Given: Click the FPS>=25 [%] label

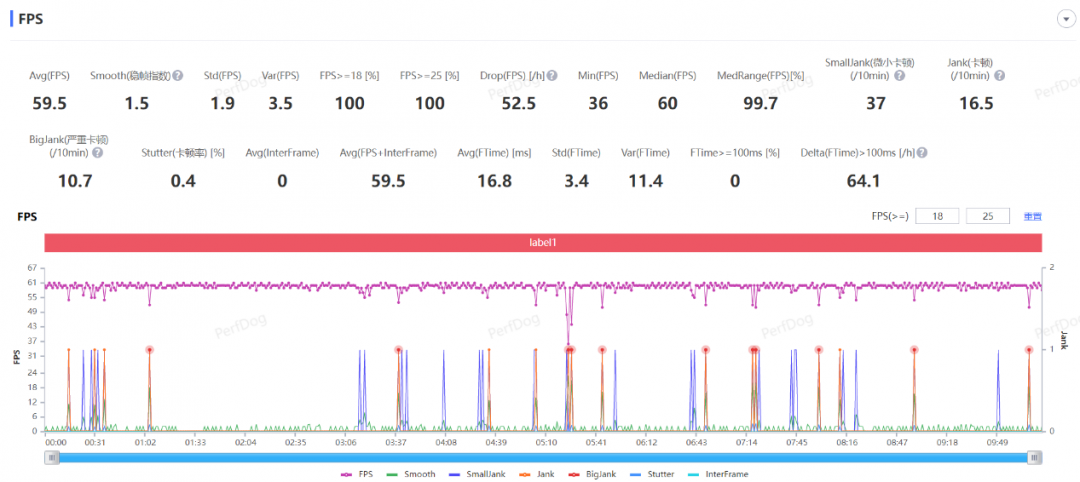Looking at the screenshot, I should click(429, 75).
